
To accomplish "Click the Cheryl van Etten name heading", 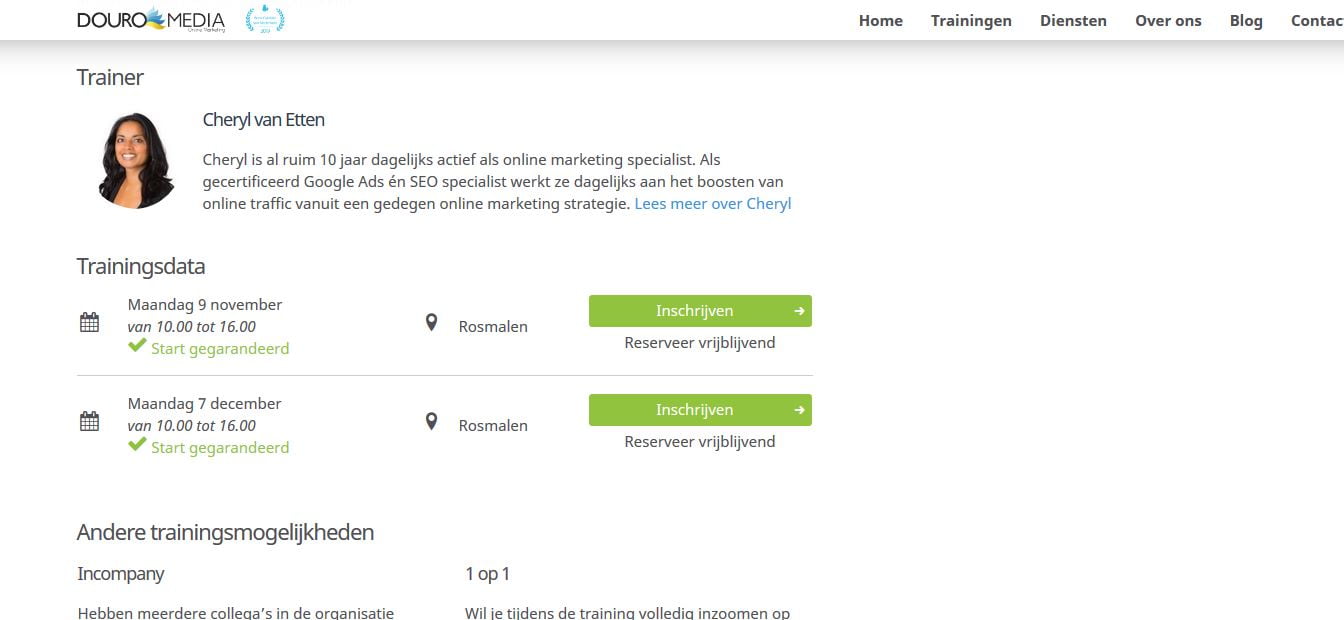I will tap(263, 120).
